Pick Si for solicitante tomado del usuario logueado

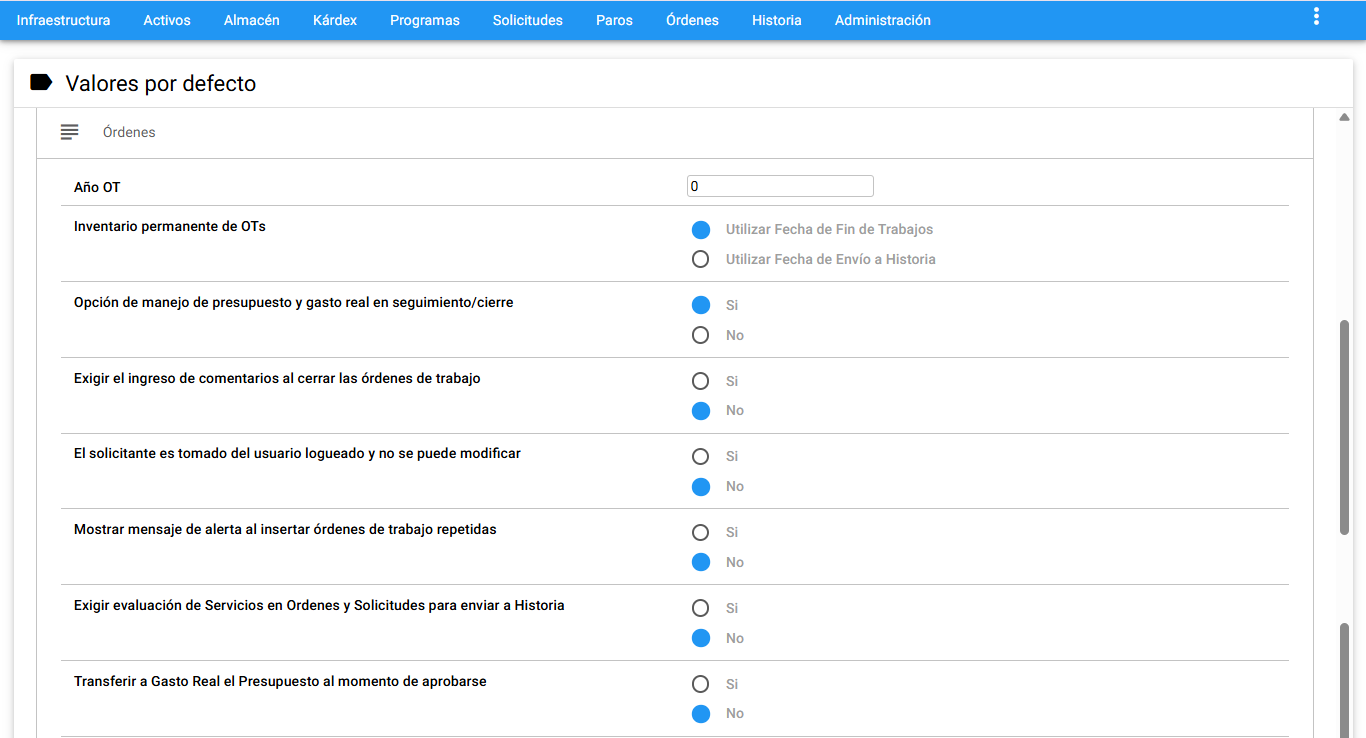point(701,457)
